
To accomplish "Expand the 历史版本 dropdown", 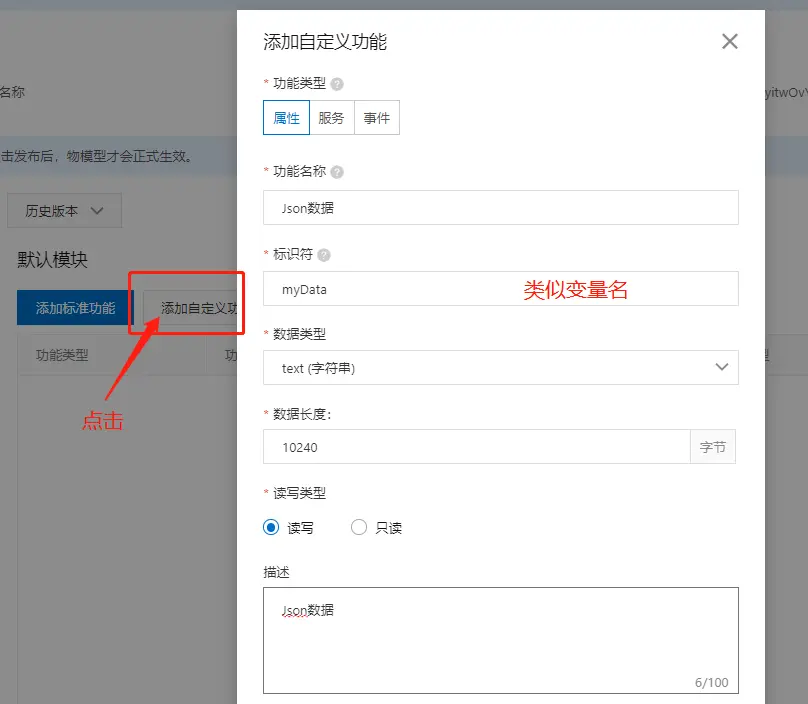I will (x=64, y=211).
